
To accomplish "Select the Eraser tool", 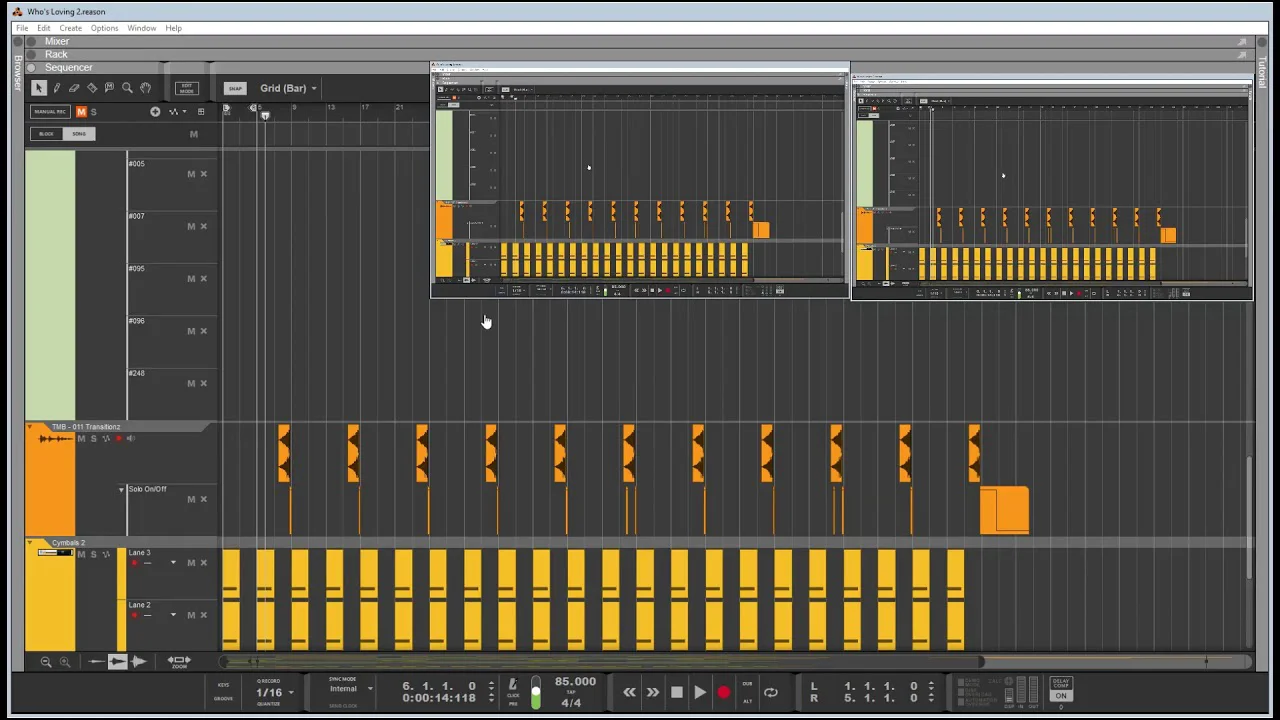I will click(74, 88).
